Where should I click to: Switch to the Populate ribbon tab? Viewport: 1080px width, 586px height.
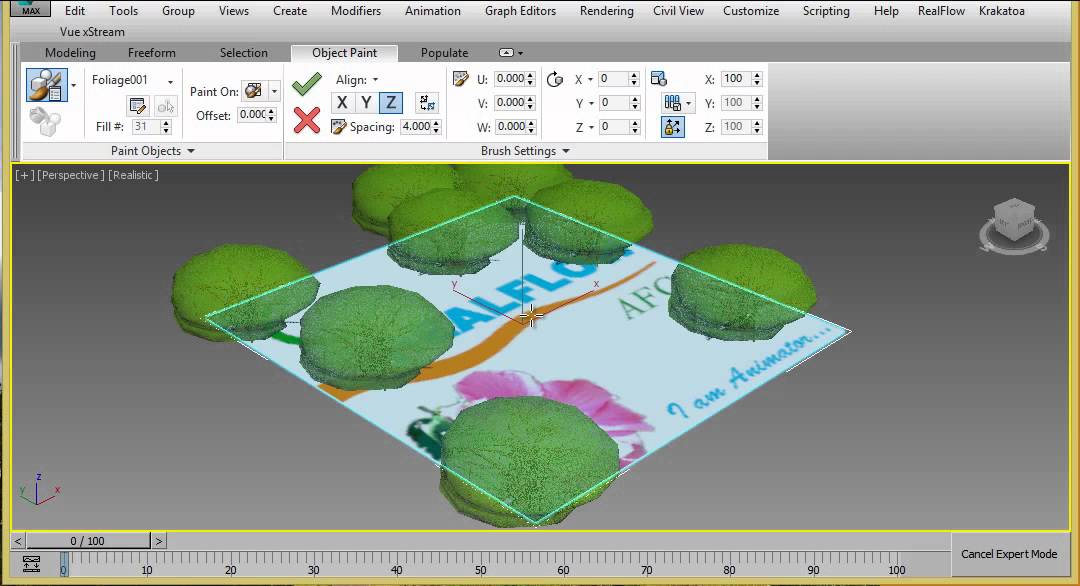pyautogui.click(x=444, y=52)
